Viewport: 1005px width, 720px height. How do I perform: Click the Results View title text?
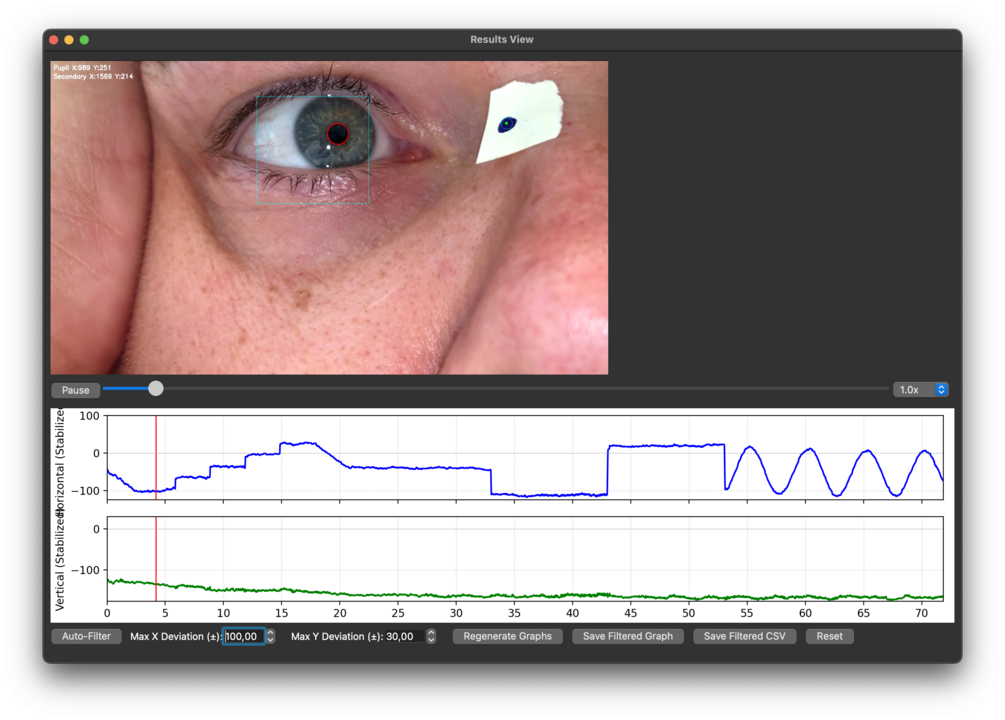tap(502, 40)
